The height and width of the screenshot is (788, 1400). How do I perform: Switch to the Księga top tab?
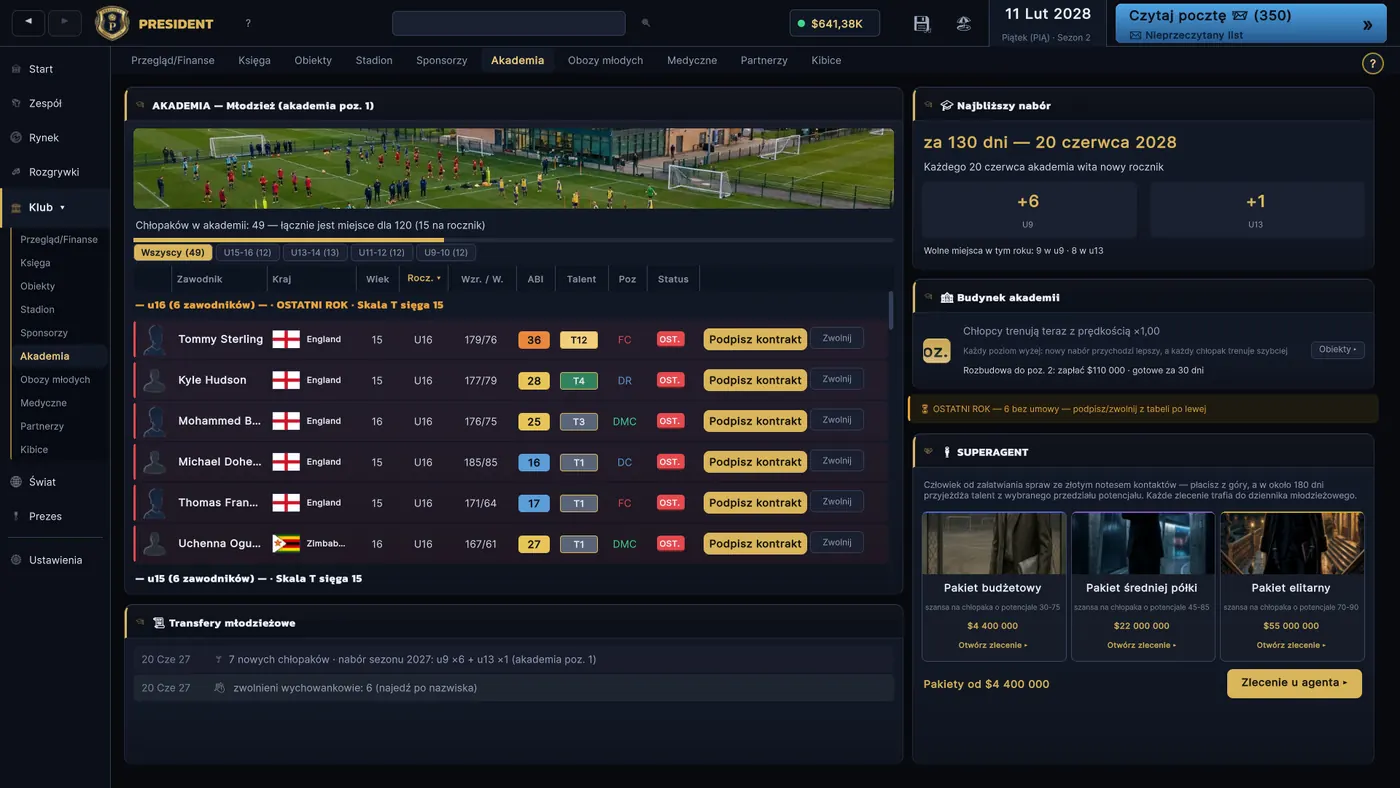tap(254, 60)
